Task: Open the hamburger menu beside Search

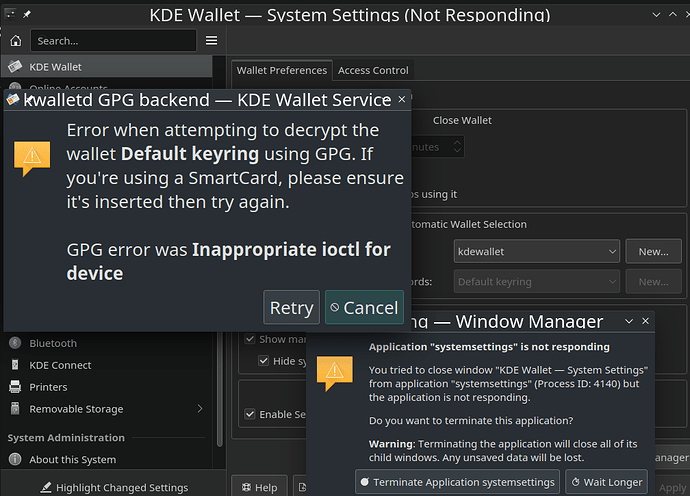Action: pos(212,40)
